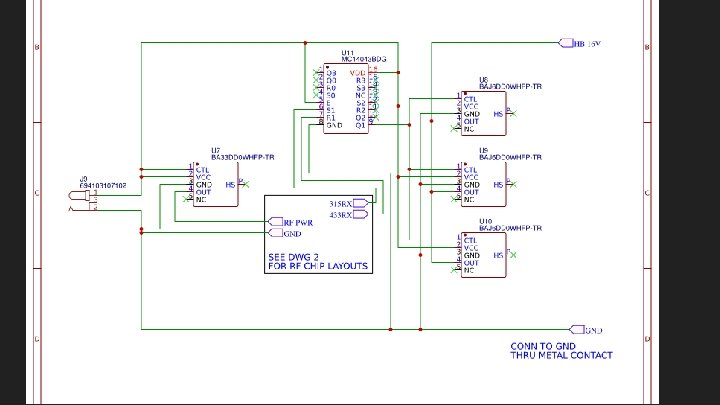Screen dimensions: 720x405
Task: Select the U8 regulator symbol body
Action: (x=484, y=113)
